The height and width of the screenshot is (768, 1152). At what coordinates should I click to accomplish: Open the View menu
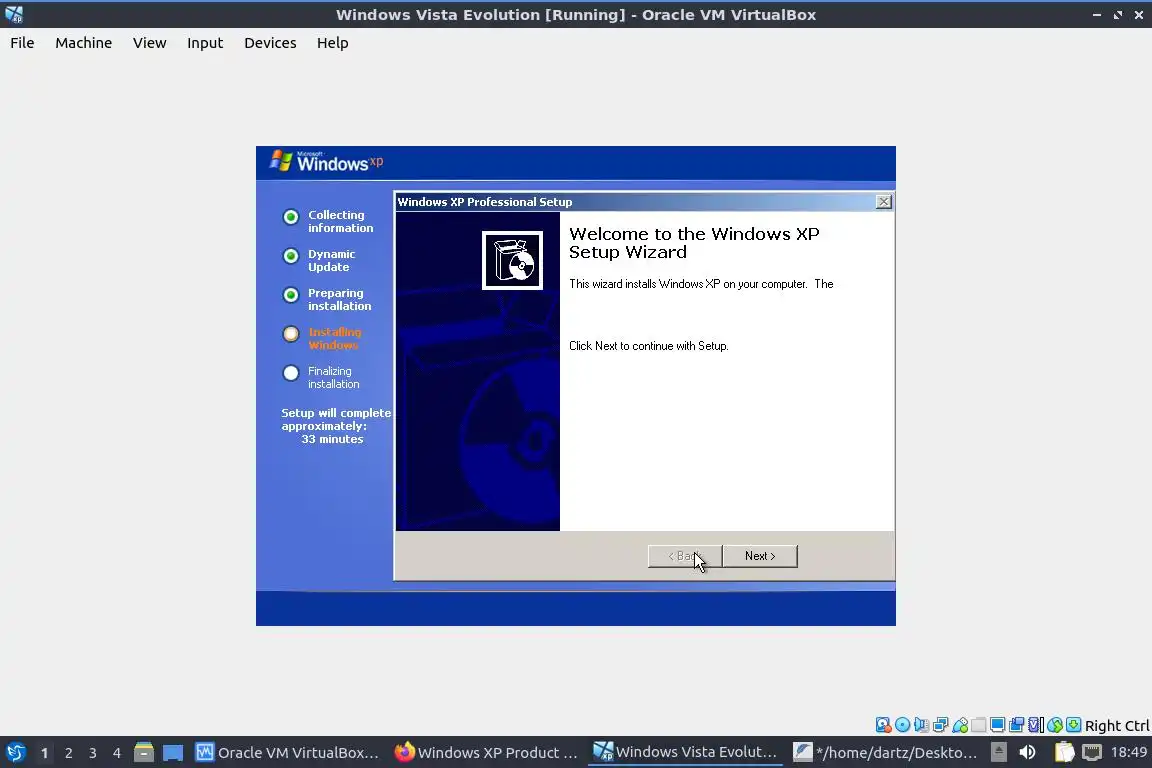(x=149, y=43)
